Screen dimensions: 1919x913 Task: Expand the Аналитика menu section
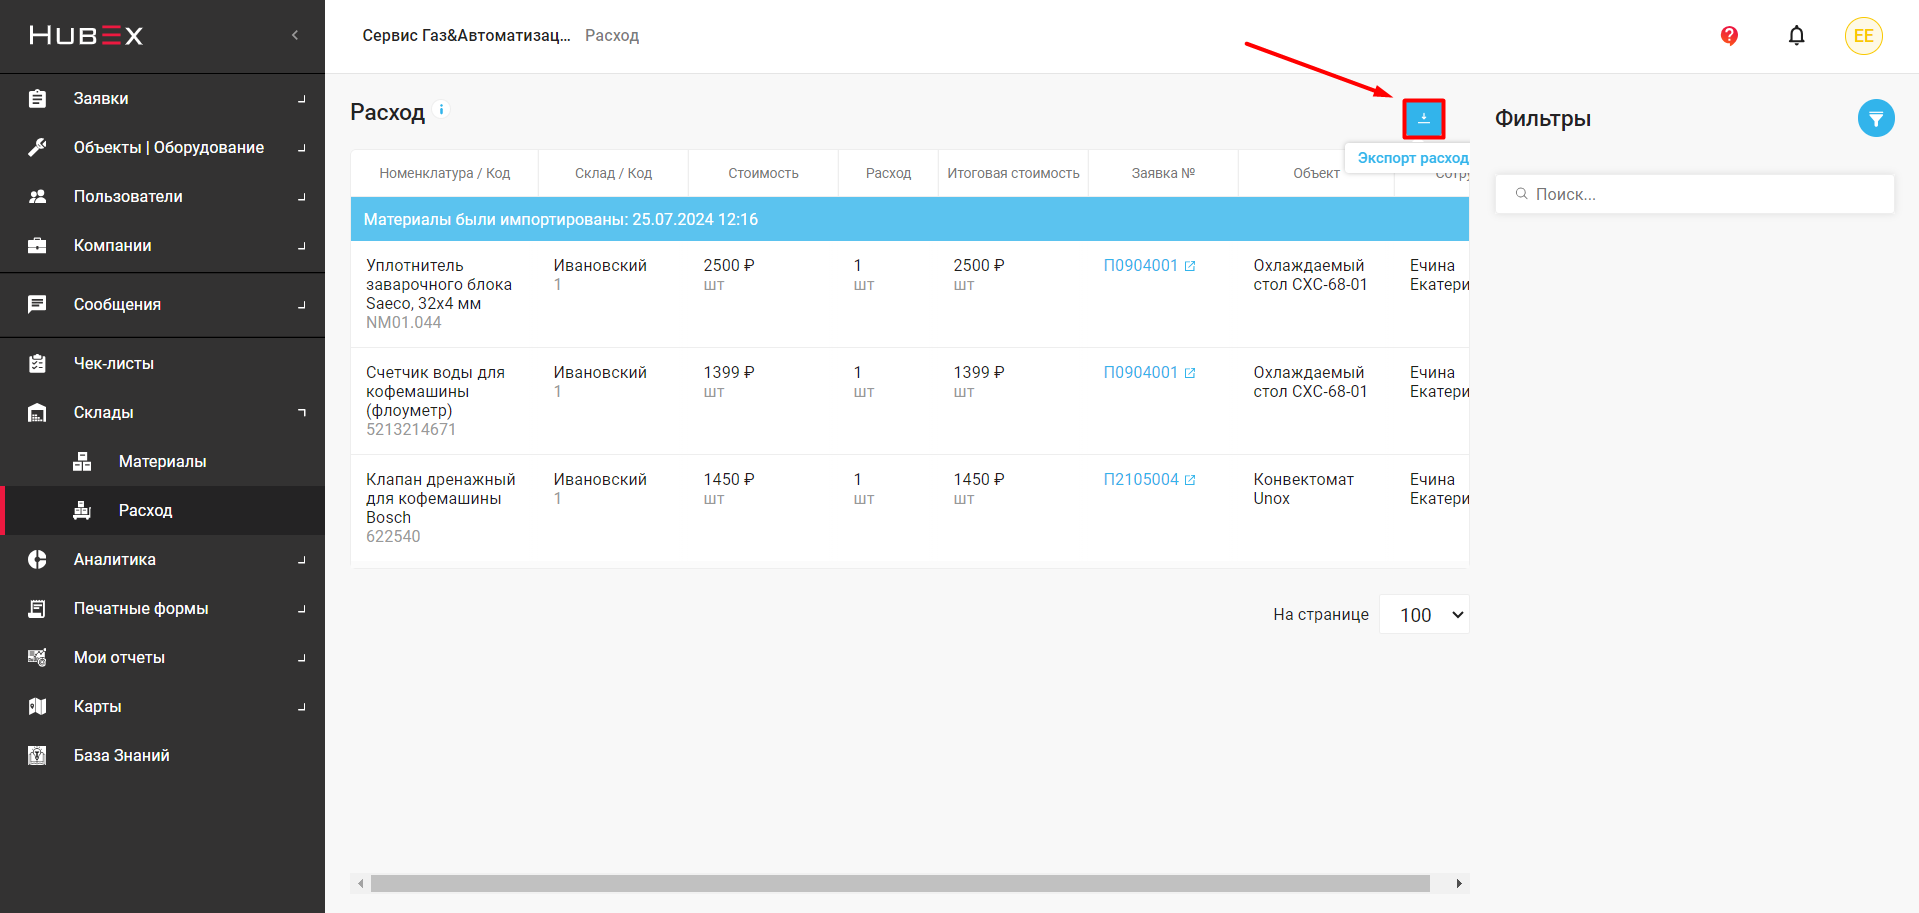point(162,560)
